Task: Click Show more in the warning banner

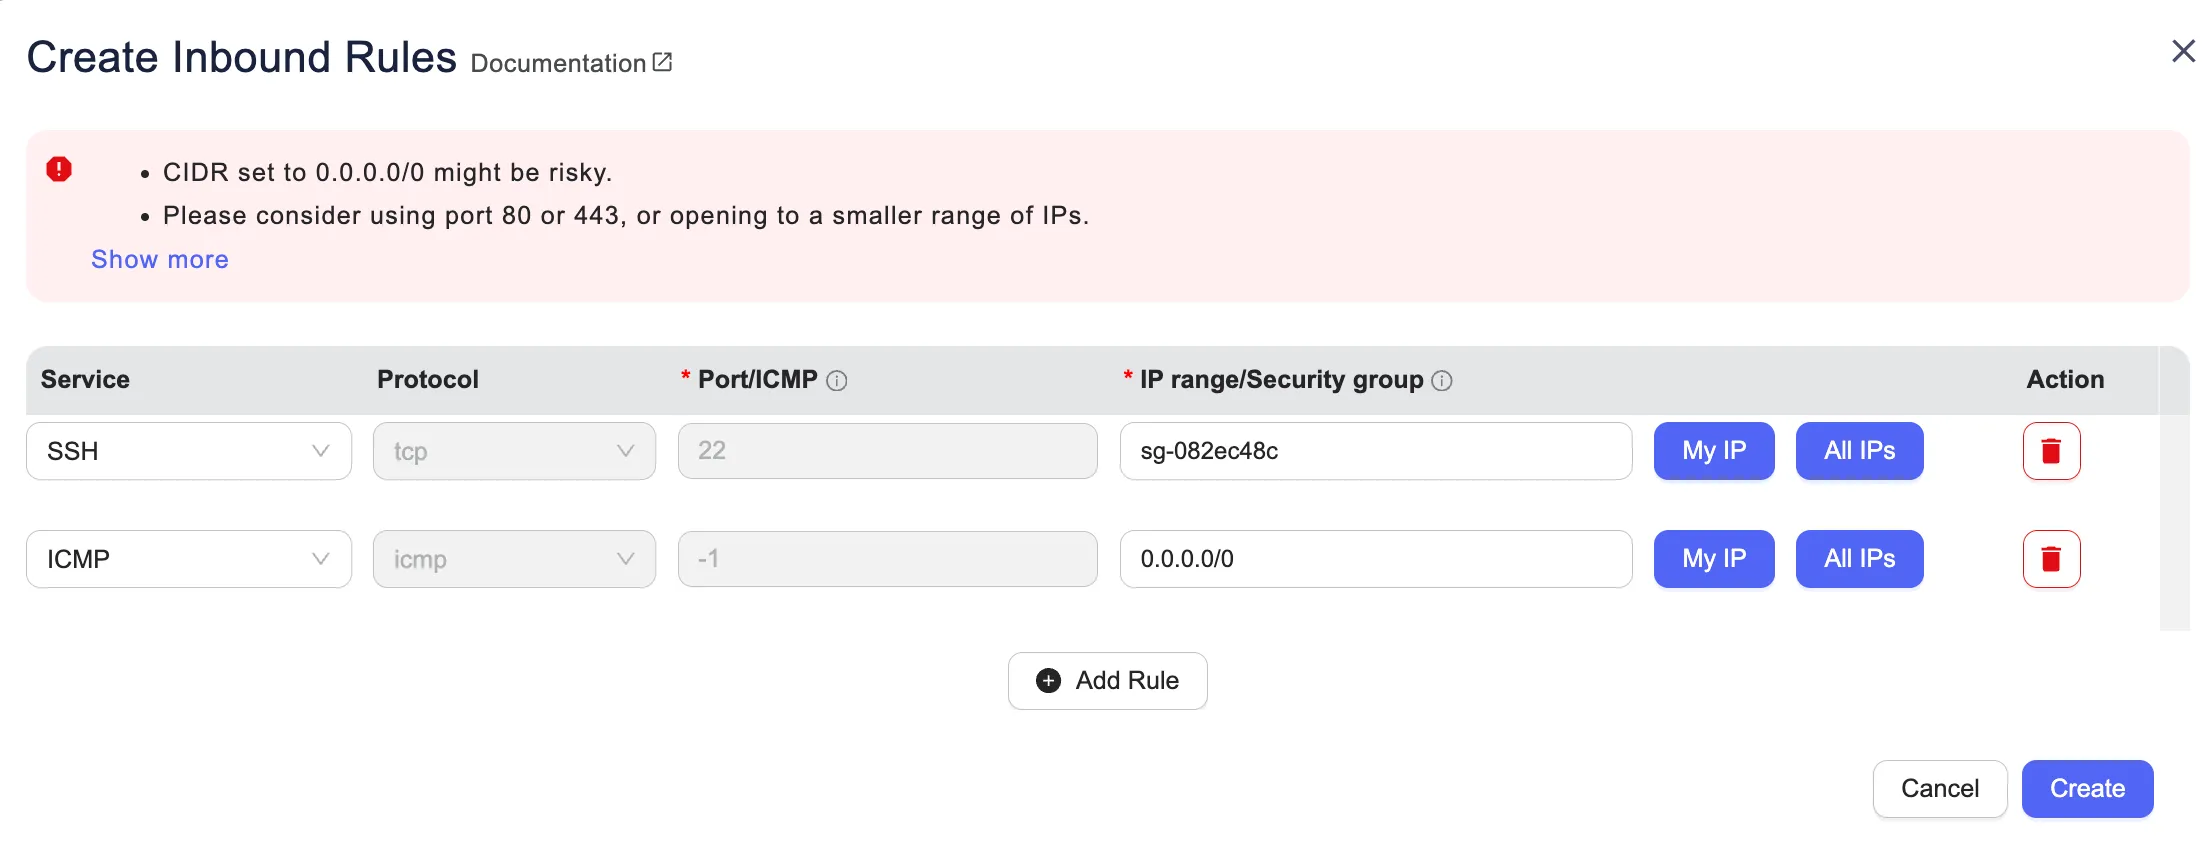Action: pyautogui.click(x=160, y=260)
